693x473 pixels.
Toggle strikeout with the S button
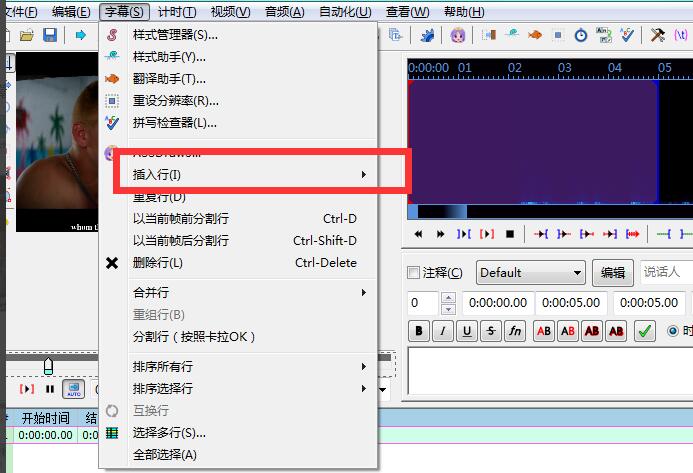tap(491, 331)
